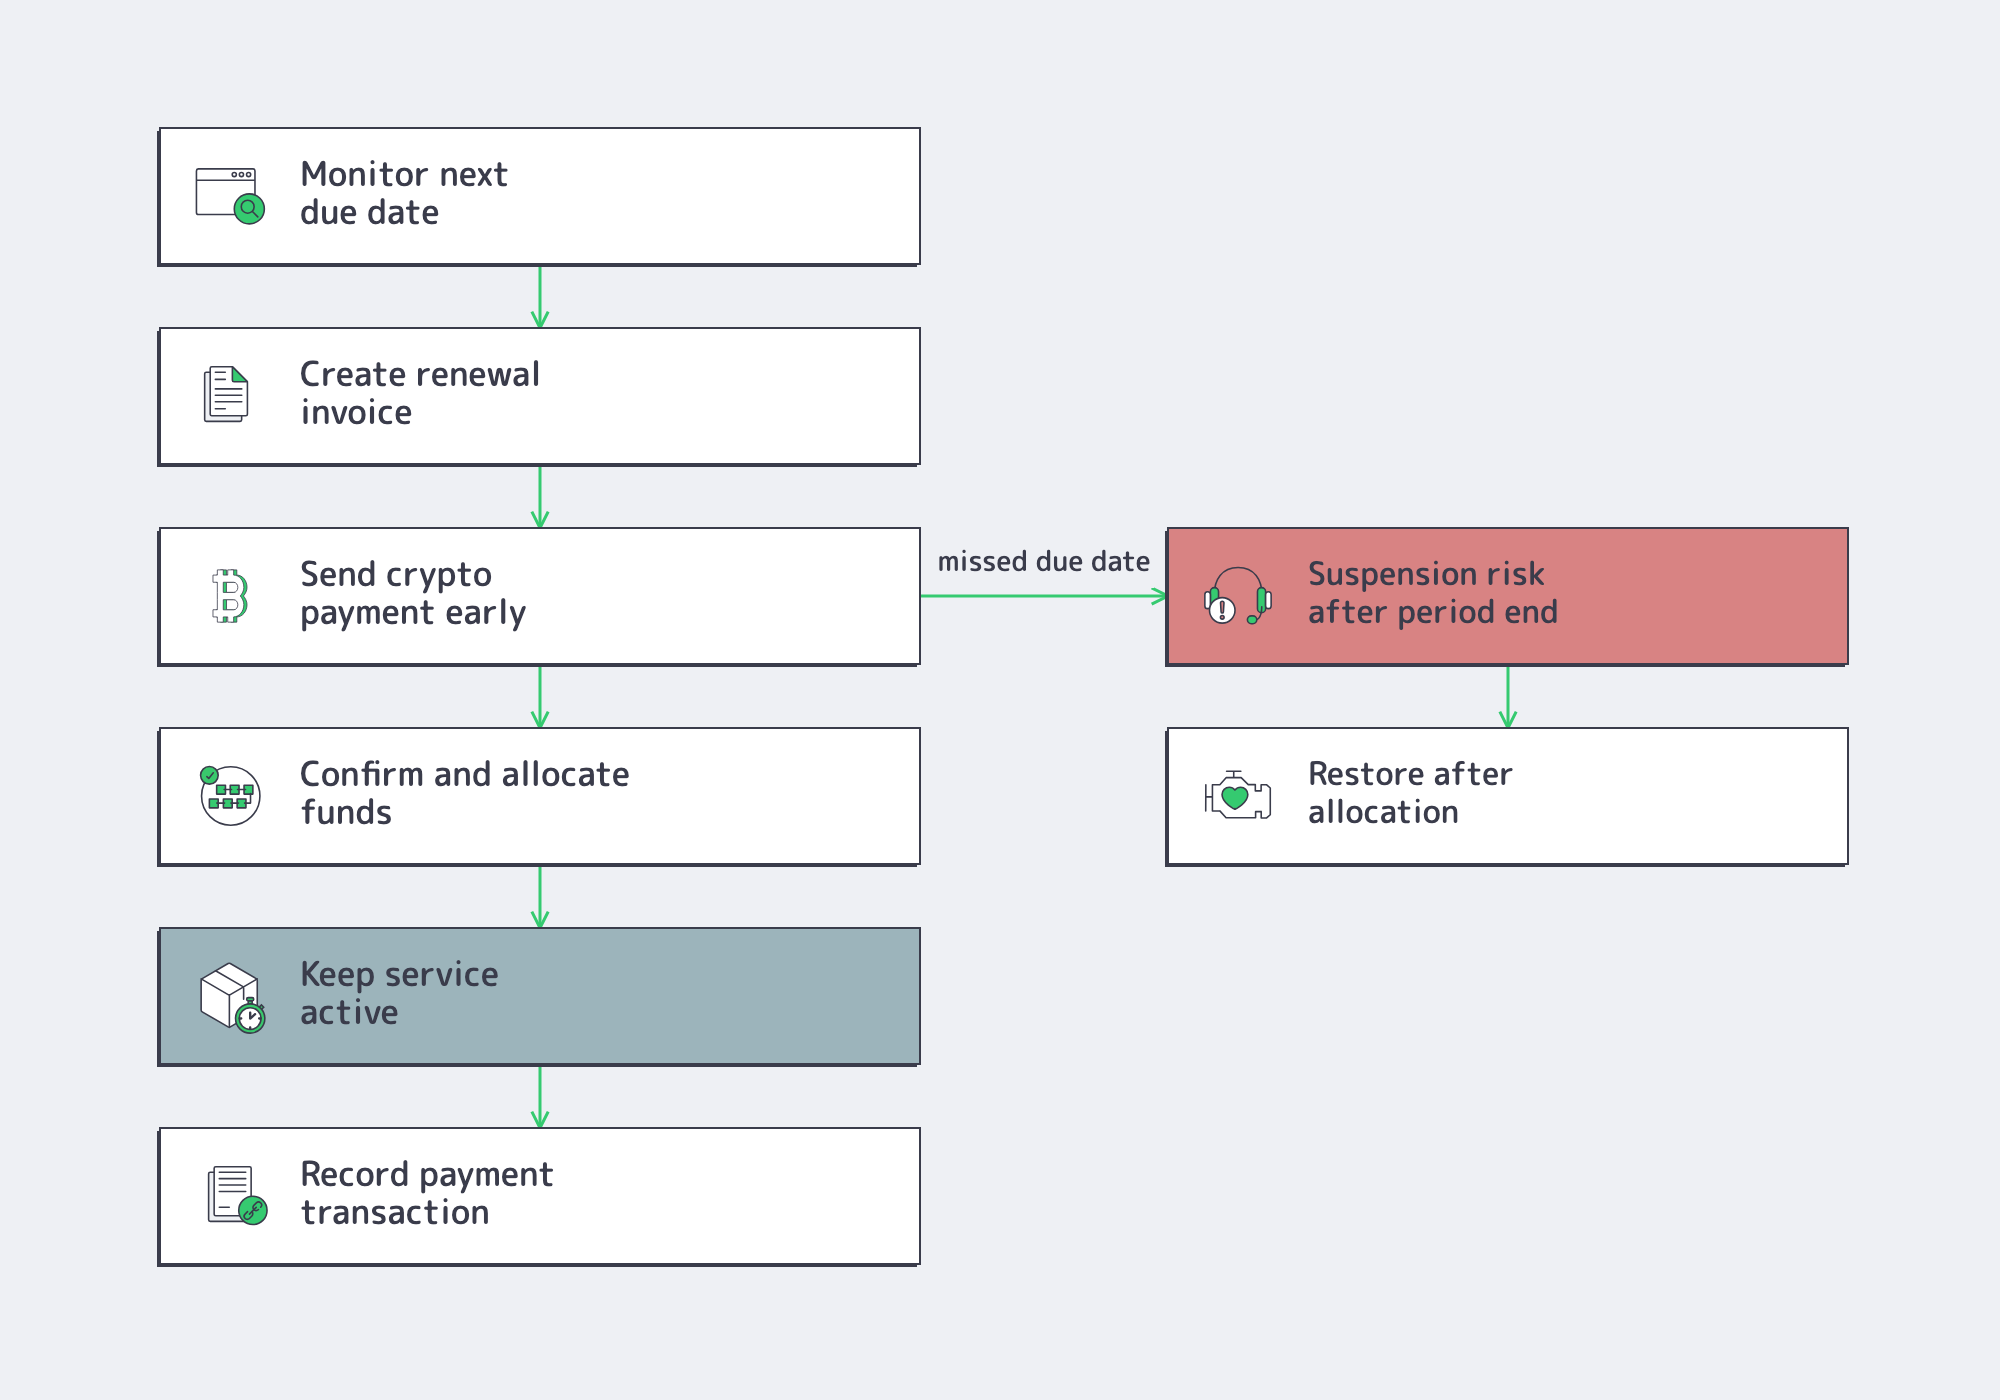
Task: Select the Restore after allocation box
Action: [x=1507, y=796]
